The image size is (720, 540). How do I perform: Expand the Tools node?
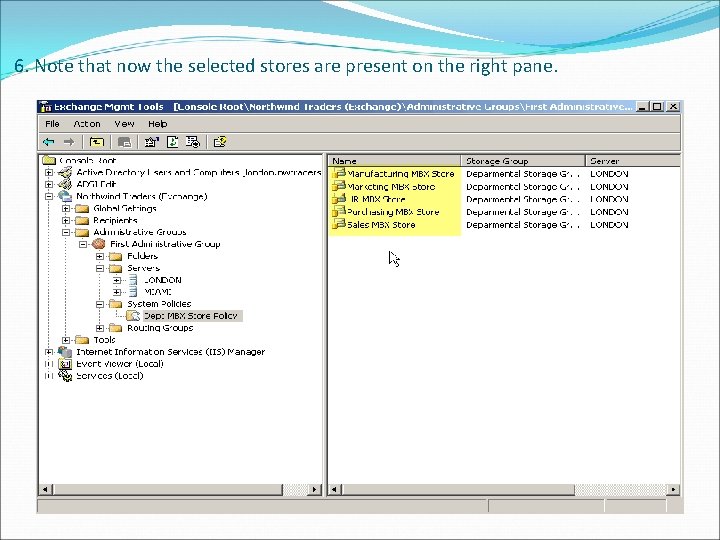click(66, 340)
